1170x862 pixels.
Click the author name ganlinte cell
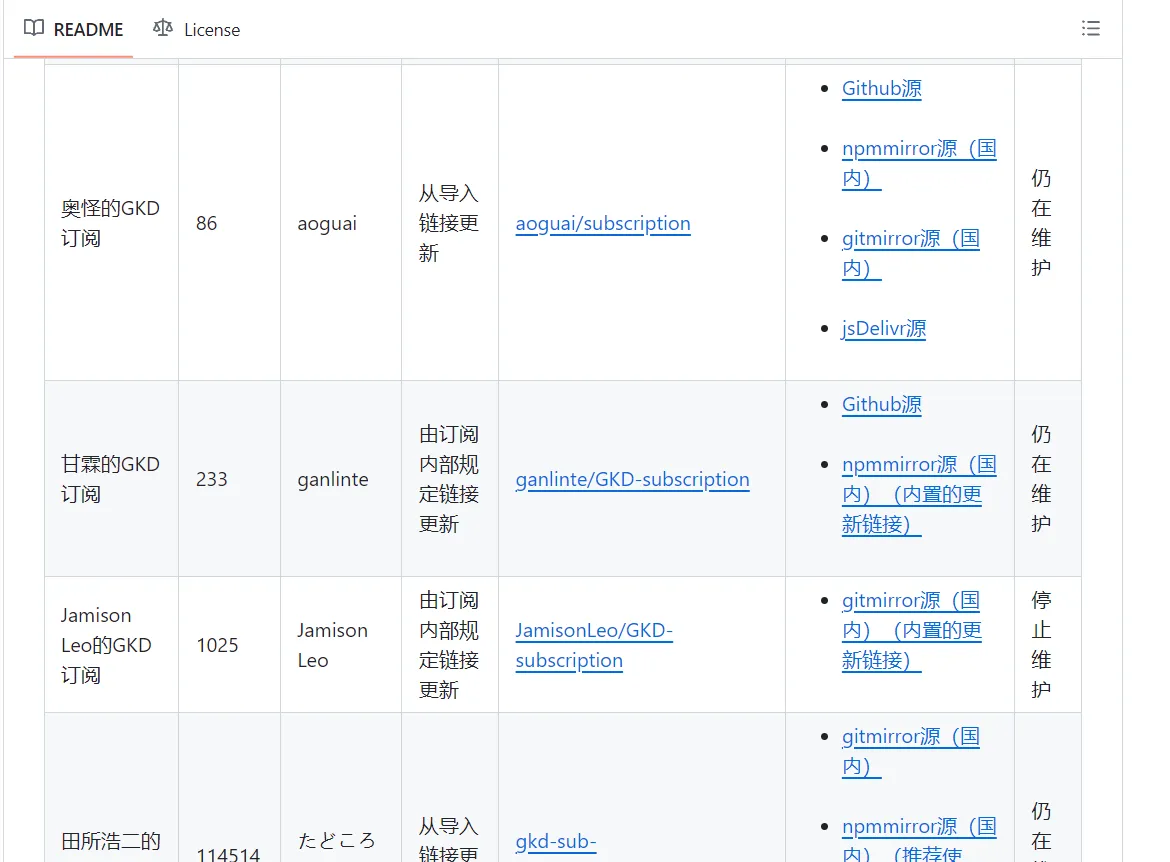[x=332, y=479]
